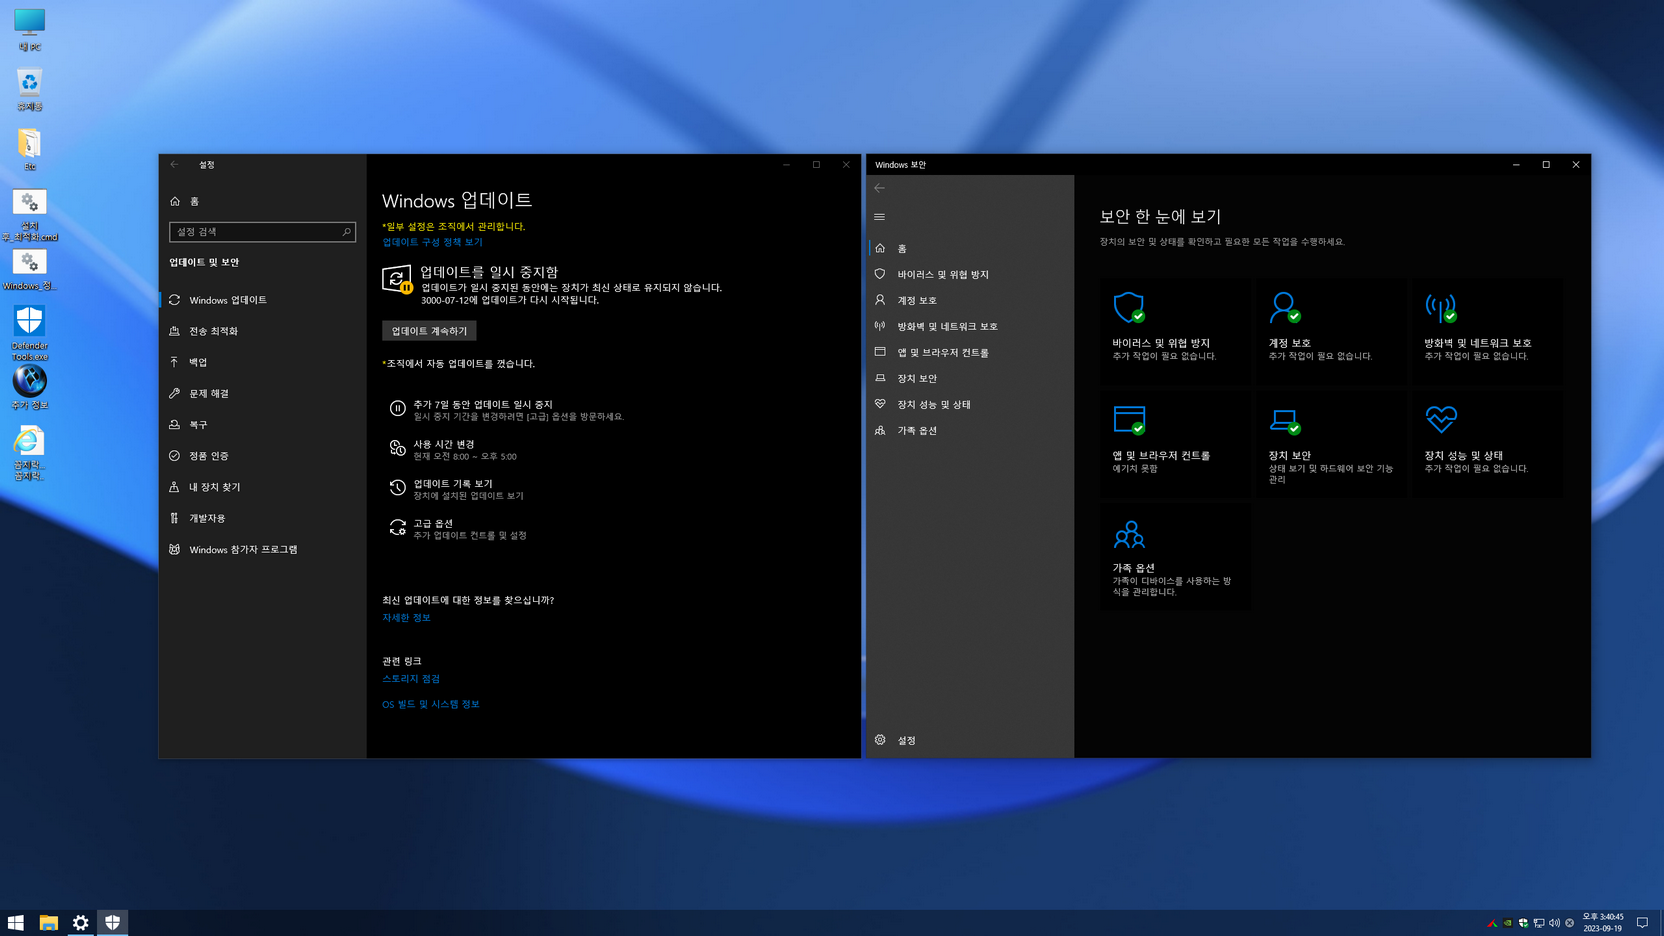Open the 방화벽 및 네트워크 보호 tile
The image size is (1664, 936).
[x=1487, y=331]
